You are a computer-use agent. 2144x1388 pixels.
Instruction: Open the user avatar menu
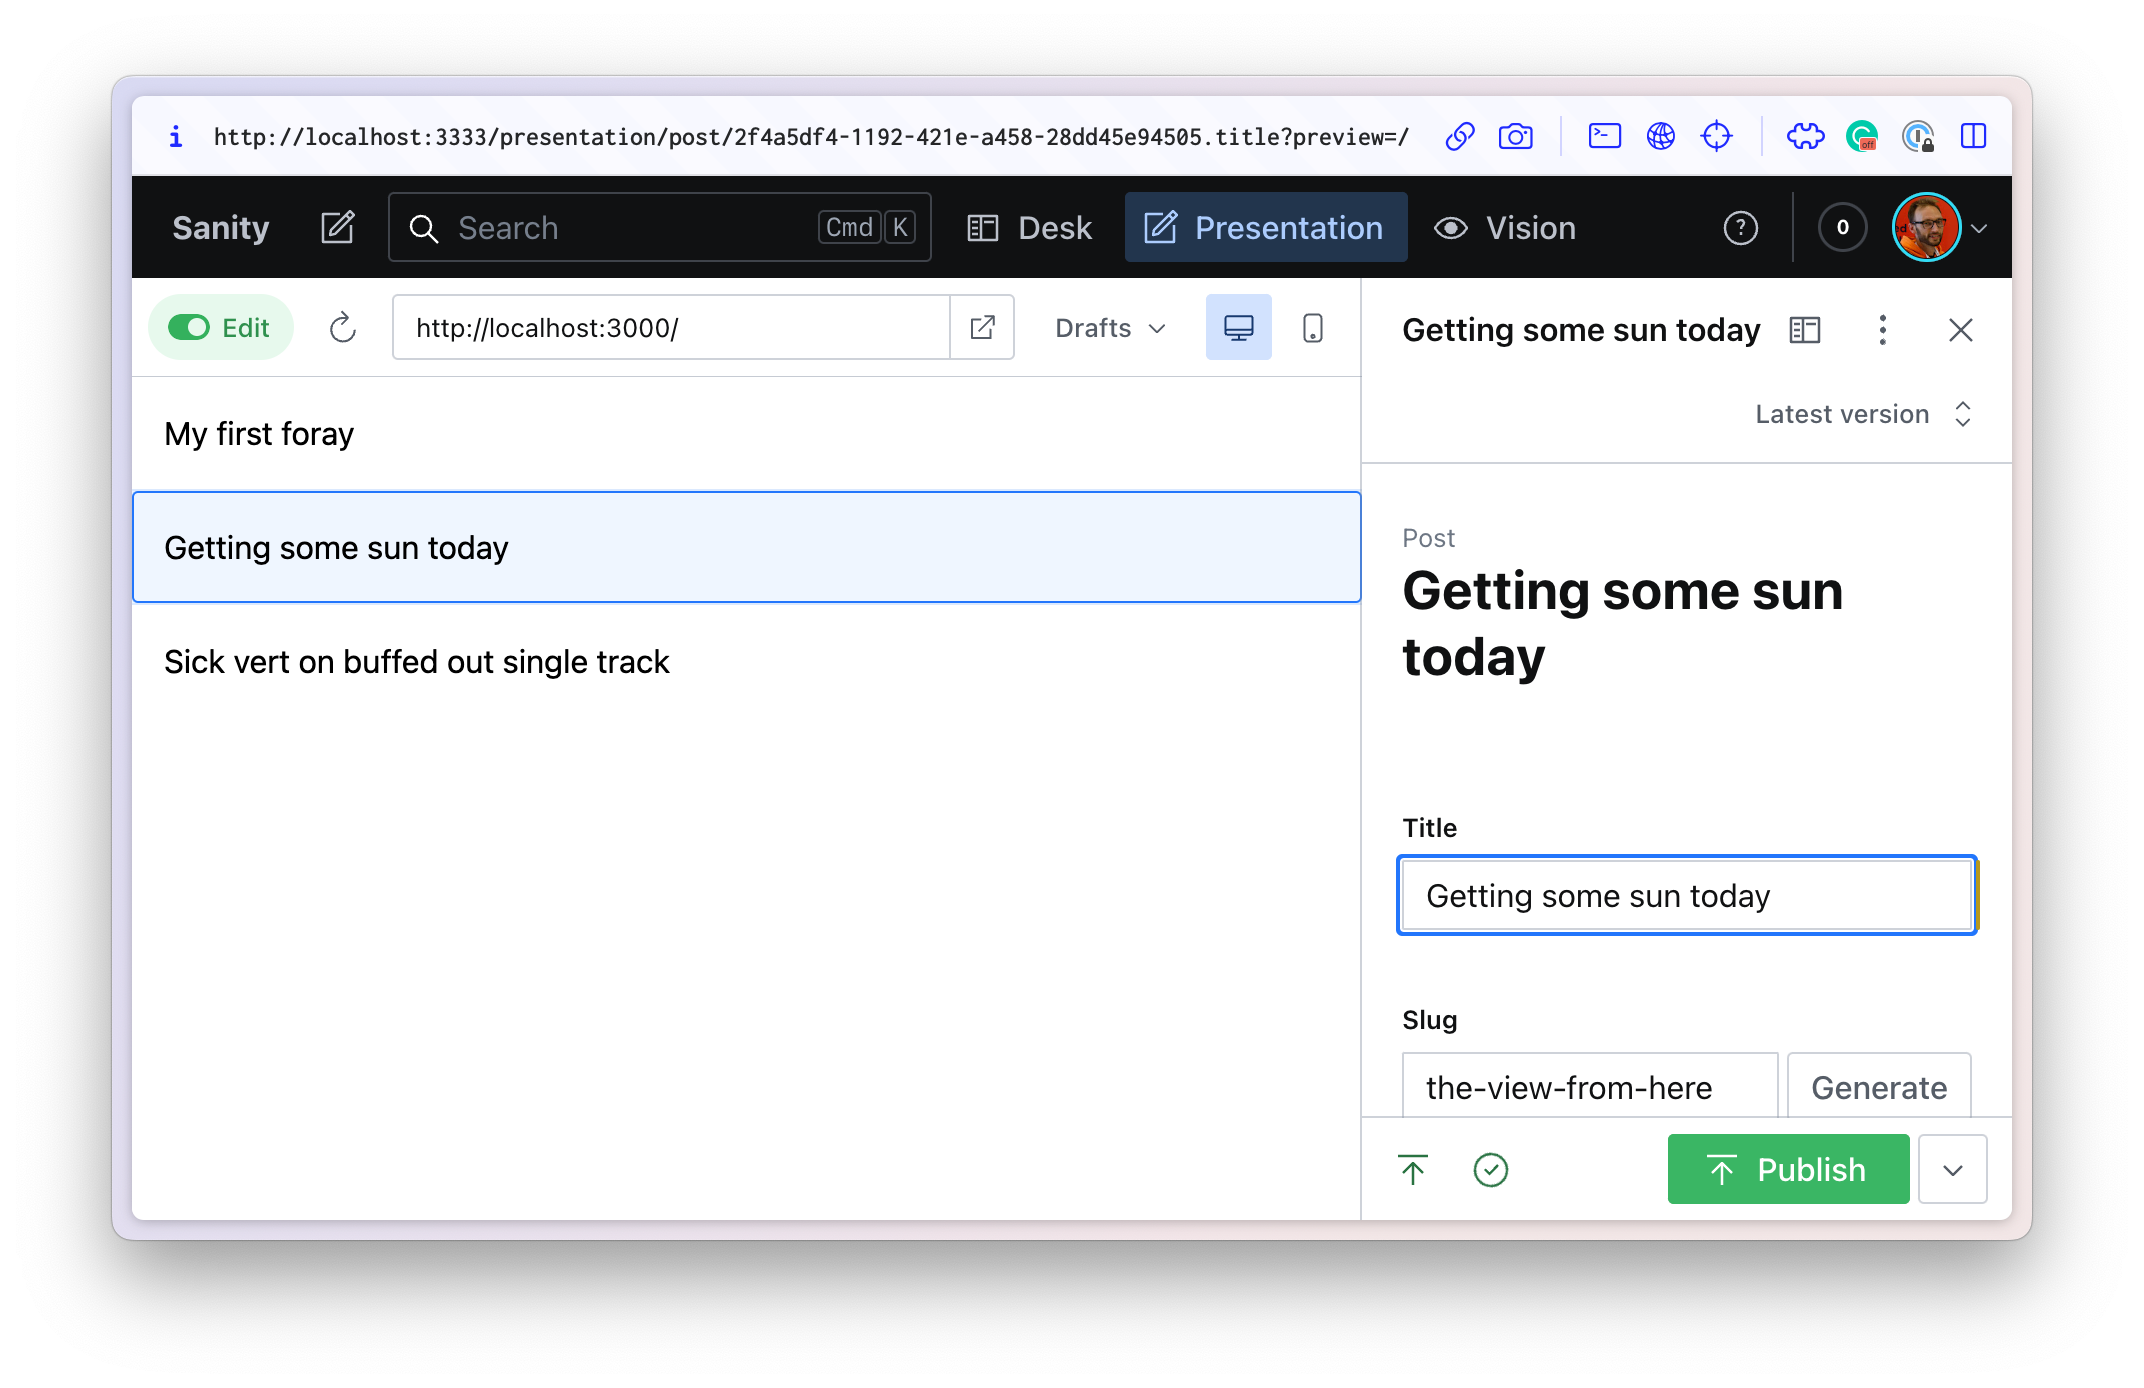pos(1939,228)
